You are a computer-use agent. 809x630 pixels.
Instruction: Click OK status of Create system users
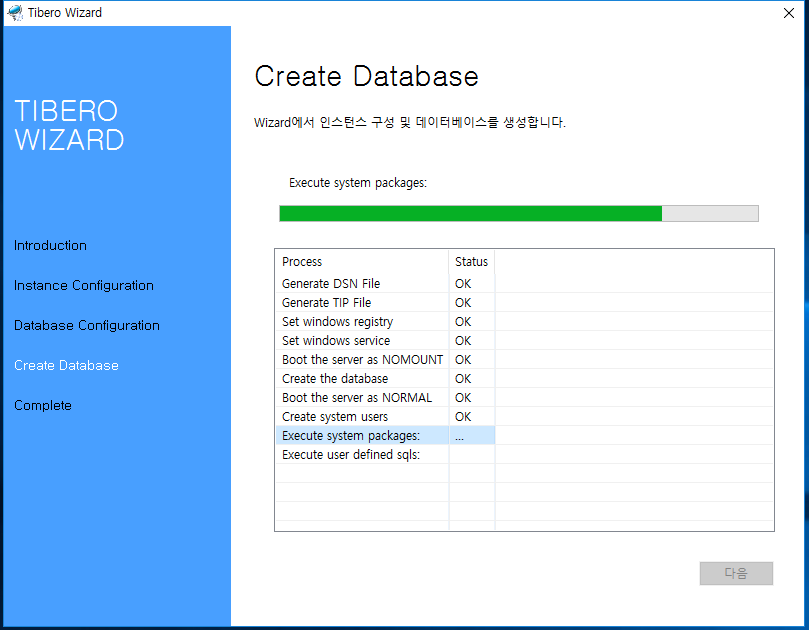coord(463,417)
